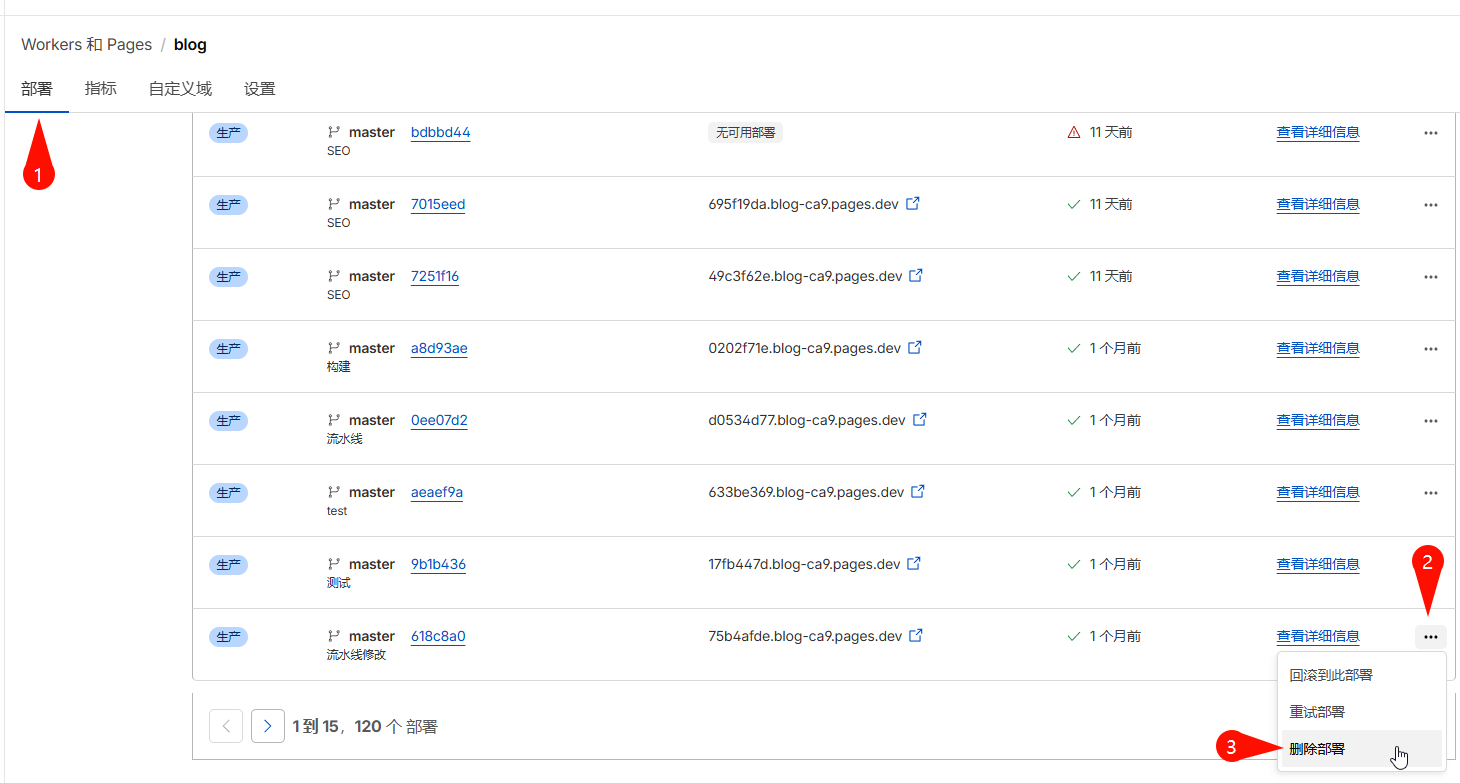Open the options menu for the 0ee07d2 deployment
This screenshot has height=783, width=1460.
tap(1430, 420)
